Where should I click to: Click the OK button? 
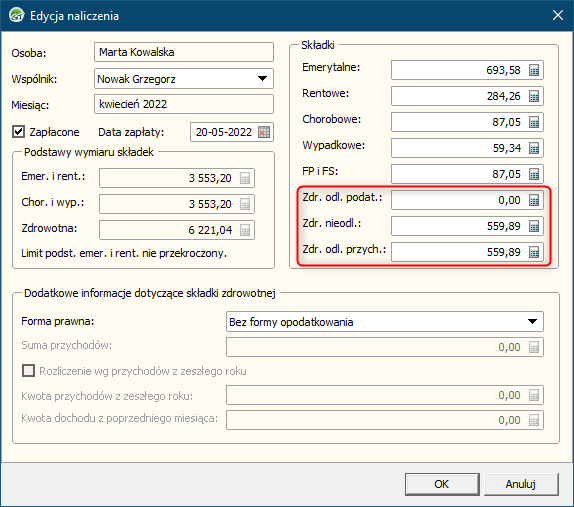click(x=442, y=484)
